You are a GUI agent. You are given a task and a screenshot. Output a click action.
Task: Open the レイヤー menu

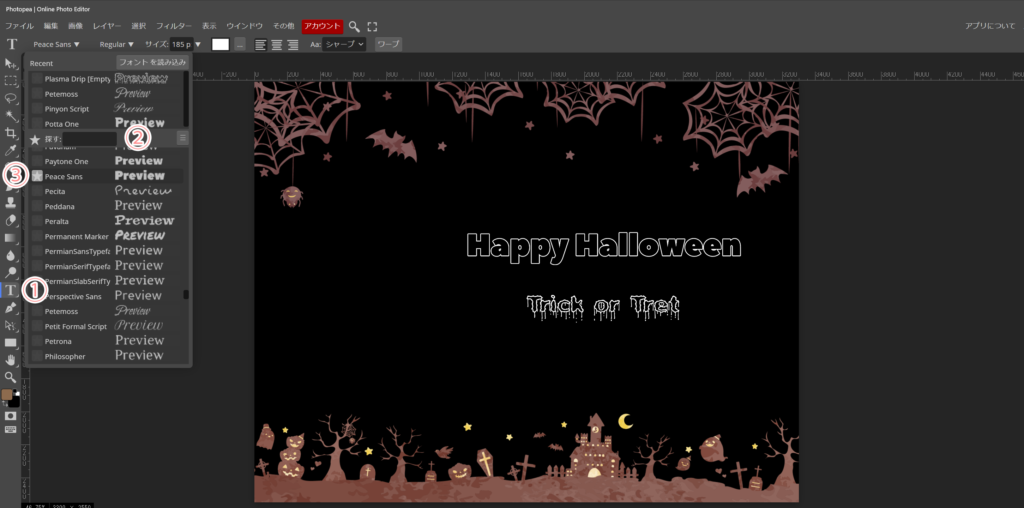106,26
